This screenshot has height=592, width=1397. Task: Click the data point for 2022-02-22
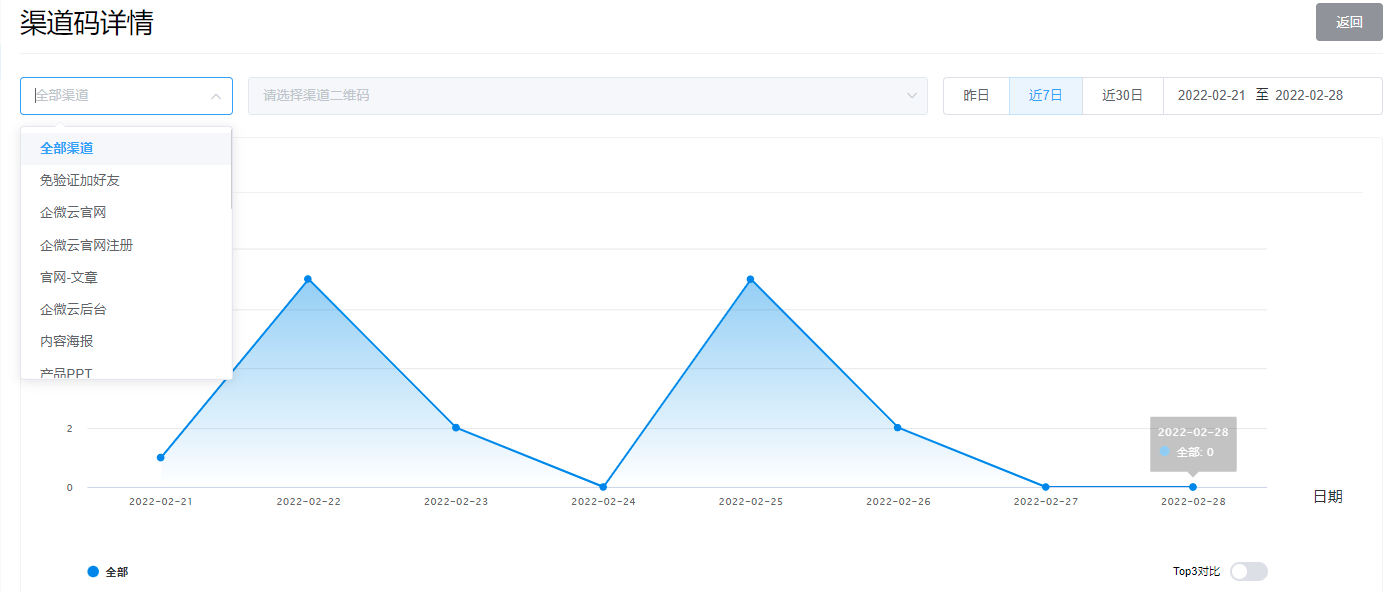(308, 279)
